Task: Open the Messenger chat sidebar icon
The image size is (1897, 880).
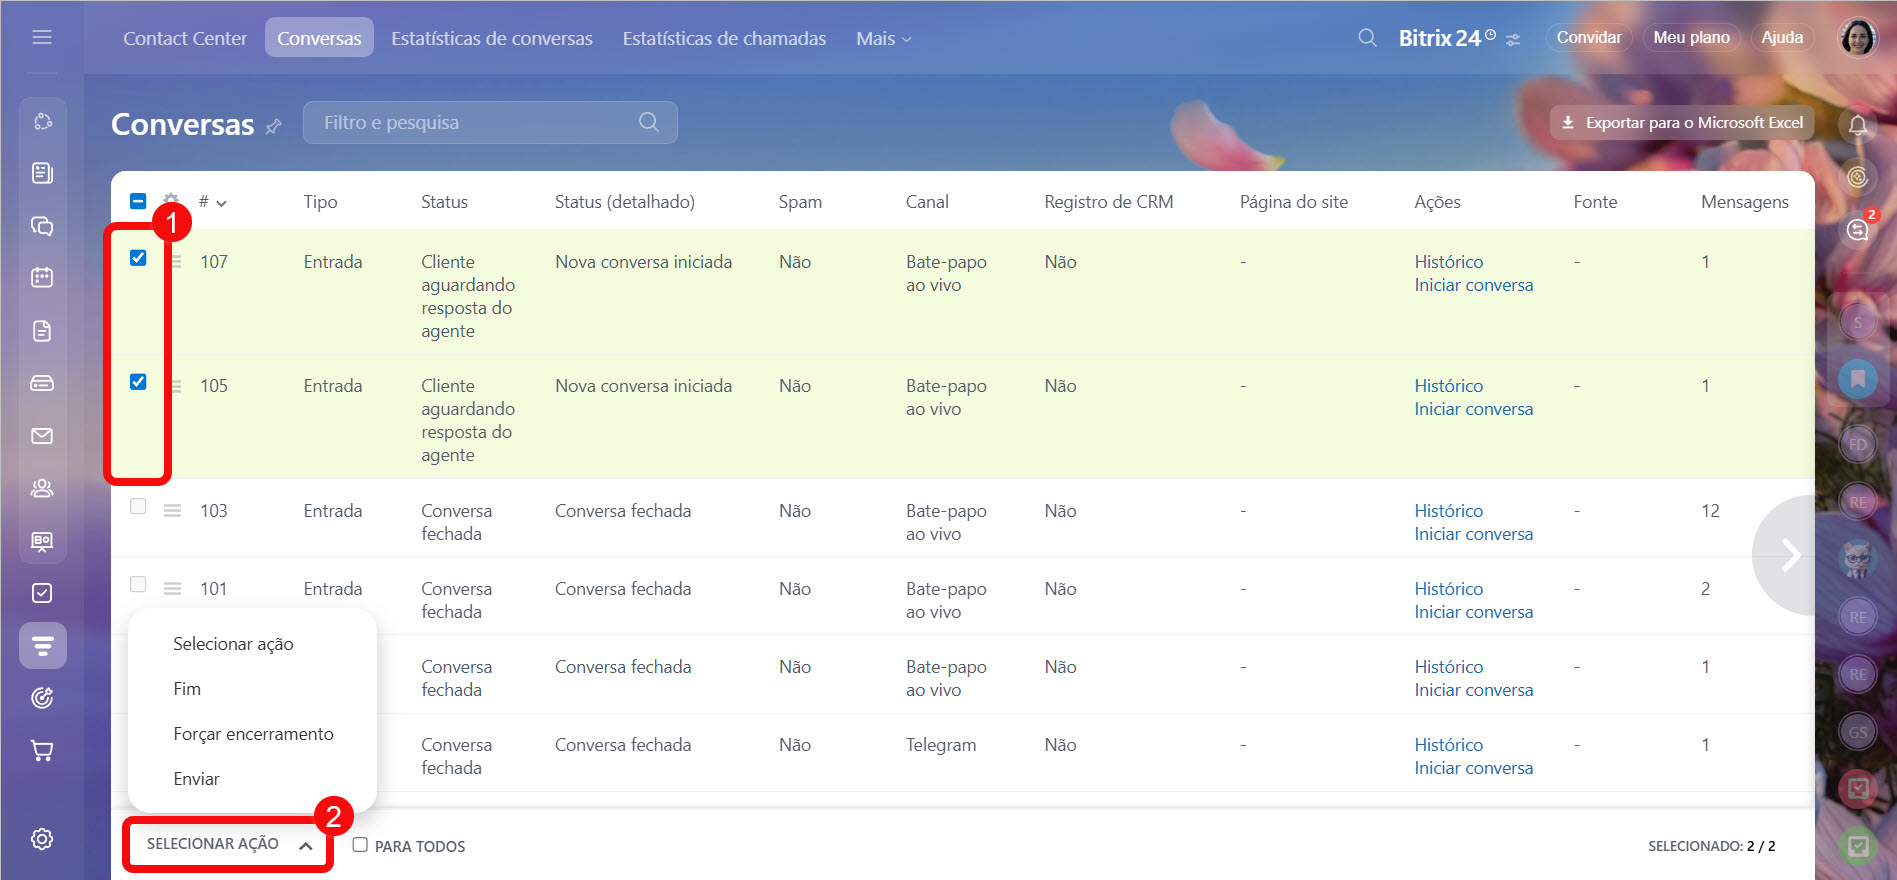Action: point(42,226)
